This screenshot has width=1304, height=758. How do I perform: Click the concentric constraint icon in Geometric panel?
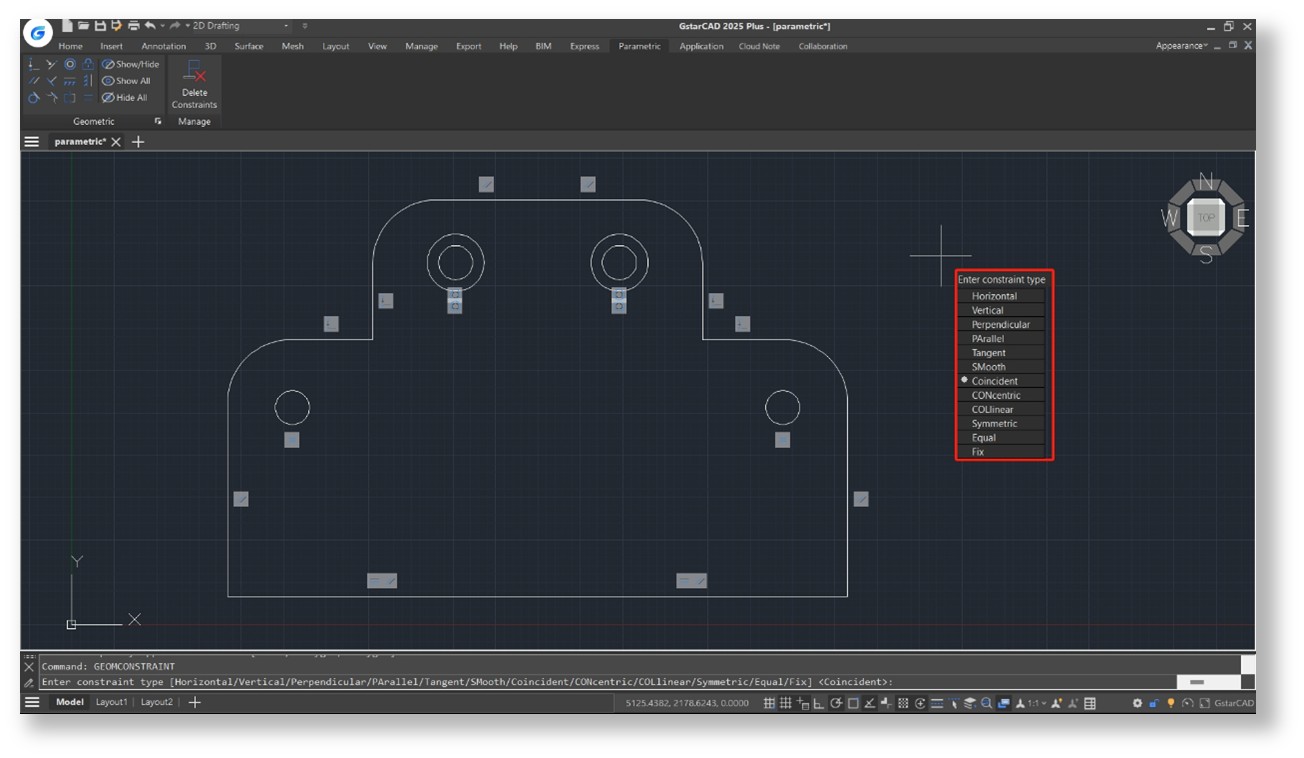[x=70, y=64]
